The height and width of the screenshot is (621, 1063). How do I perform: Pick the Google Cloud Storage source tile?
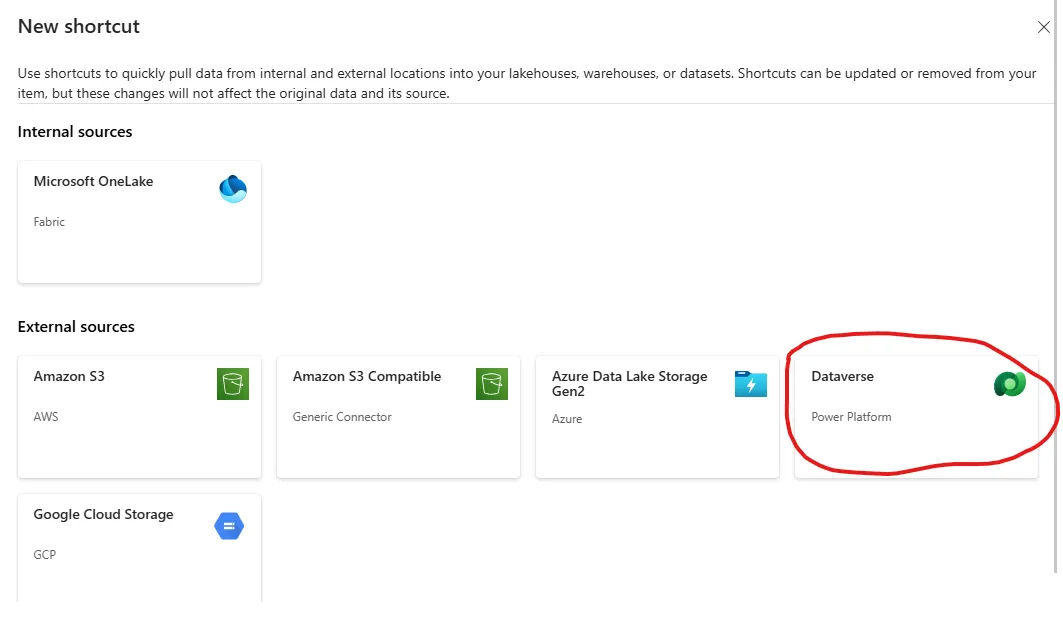coord(139,547)
